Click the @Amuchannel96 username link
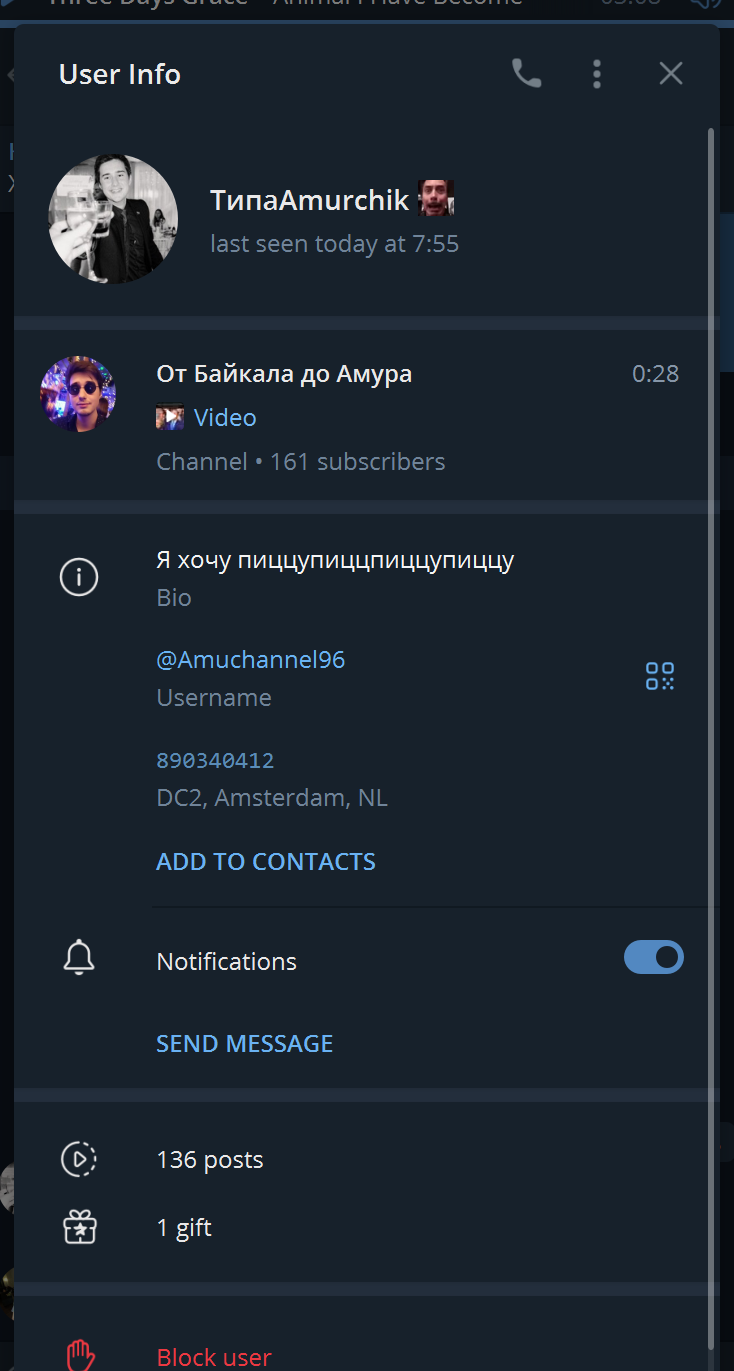Screen dimensions: 734x1371 [x=251, y=660]
